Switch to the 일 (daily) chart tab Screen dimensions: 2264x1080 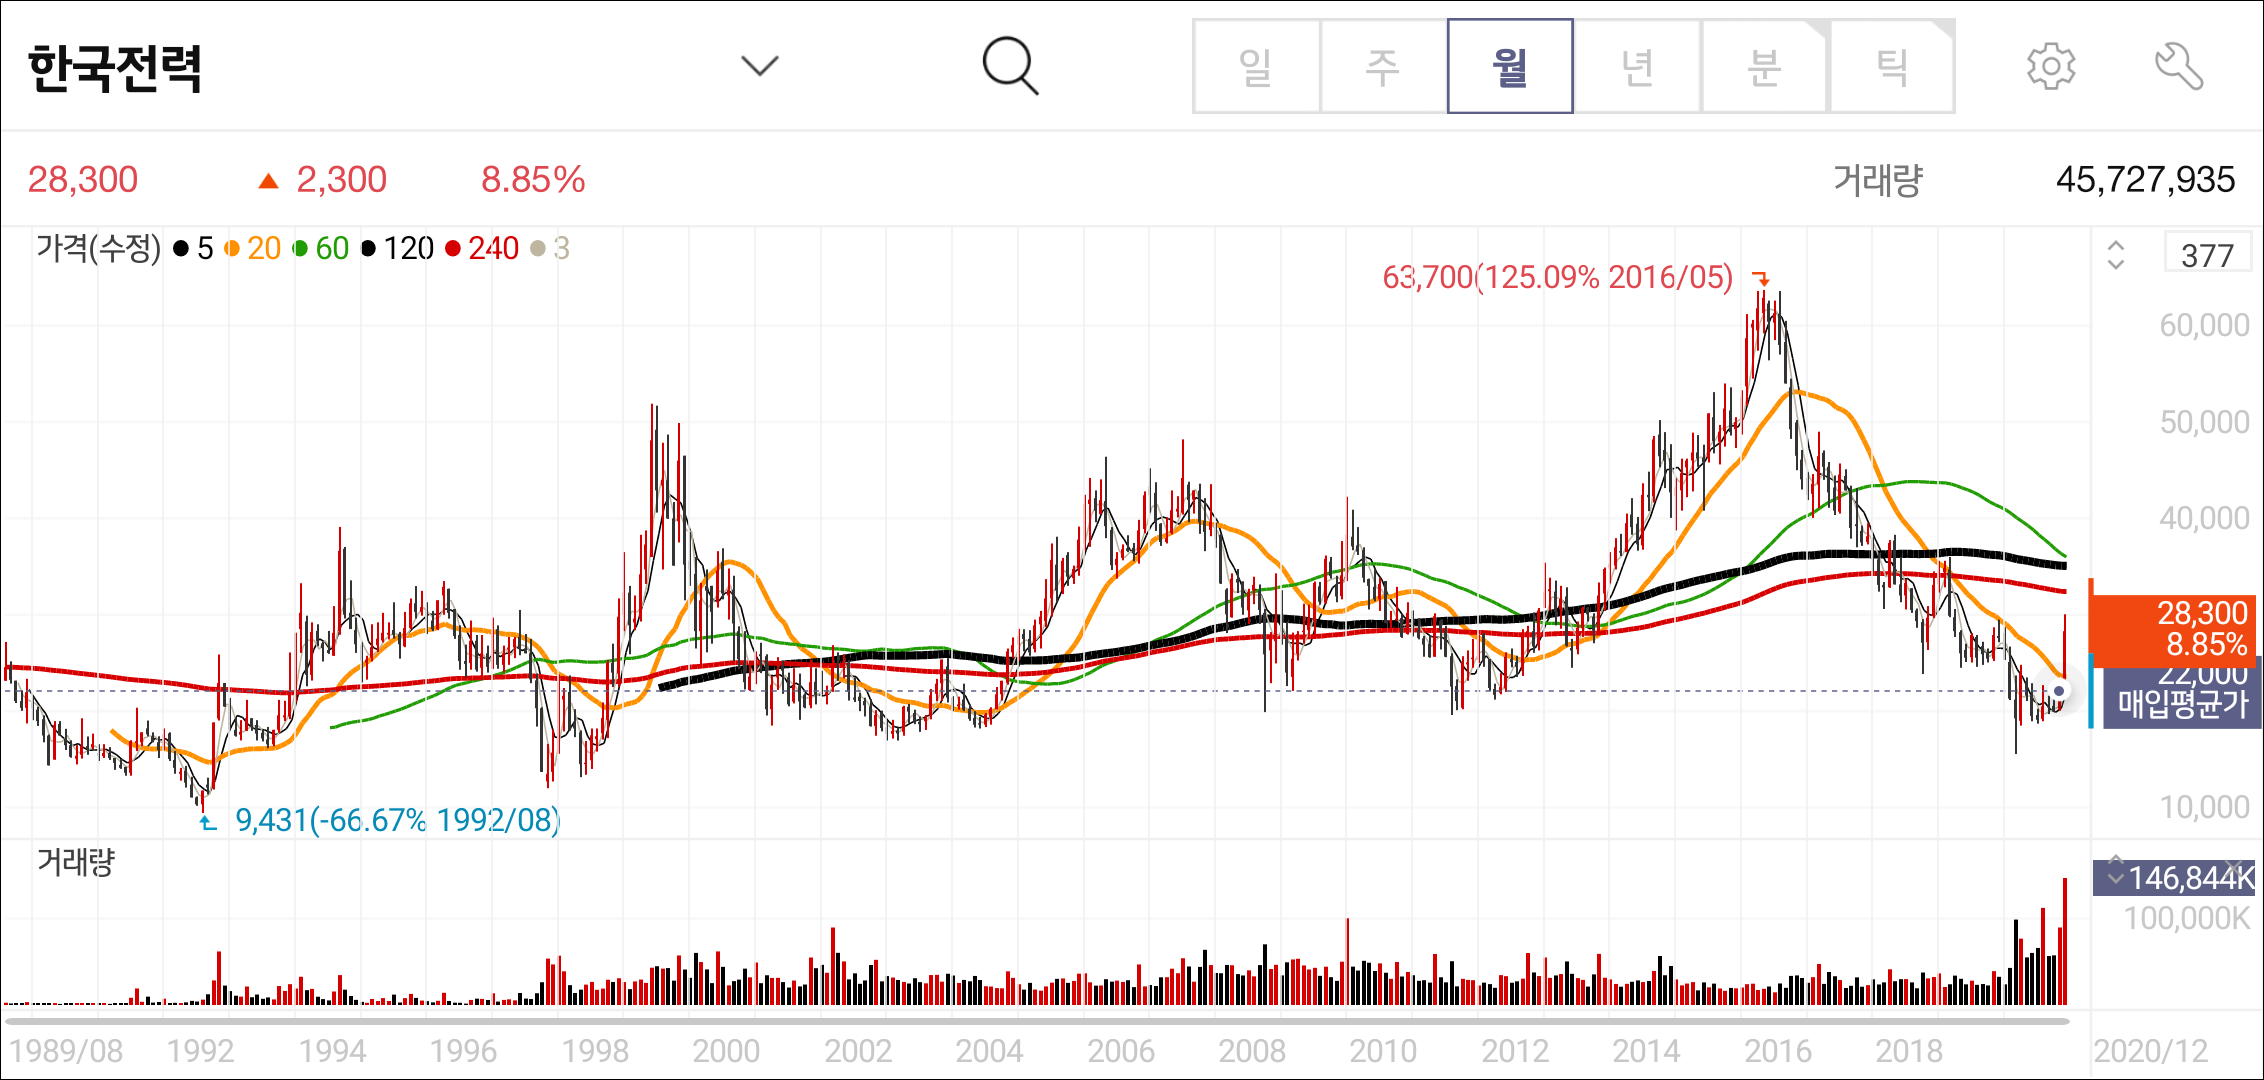coord(1256,66)
